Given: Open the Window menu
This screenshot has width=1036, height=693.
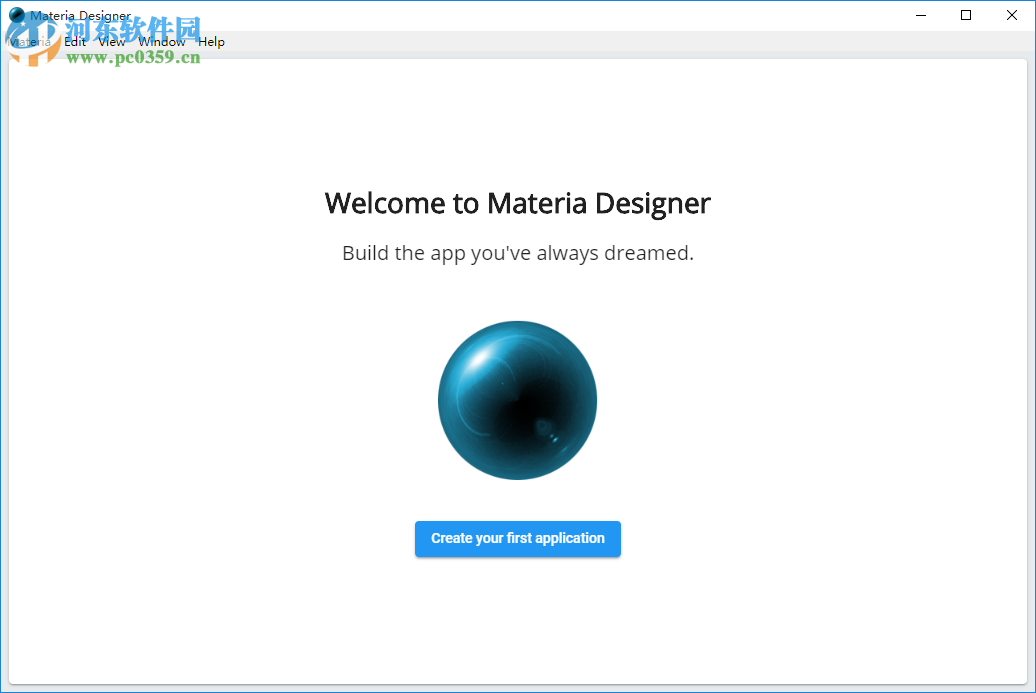Looking at the screenshot, I should point(161,41).
